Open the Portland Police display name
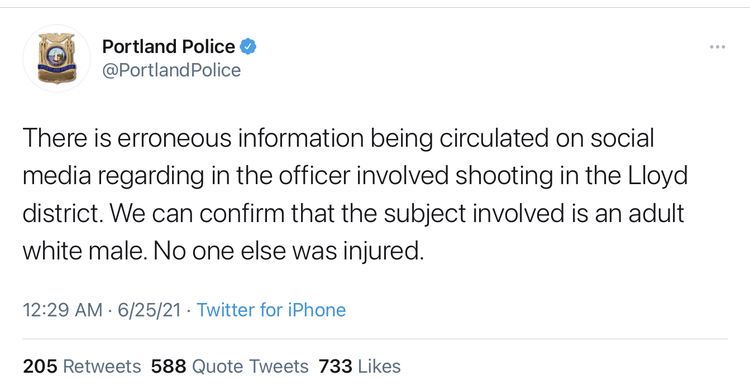The height and width of the screenshot is (385, 750). pyautogui.click(x=168, y=47)
